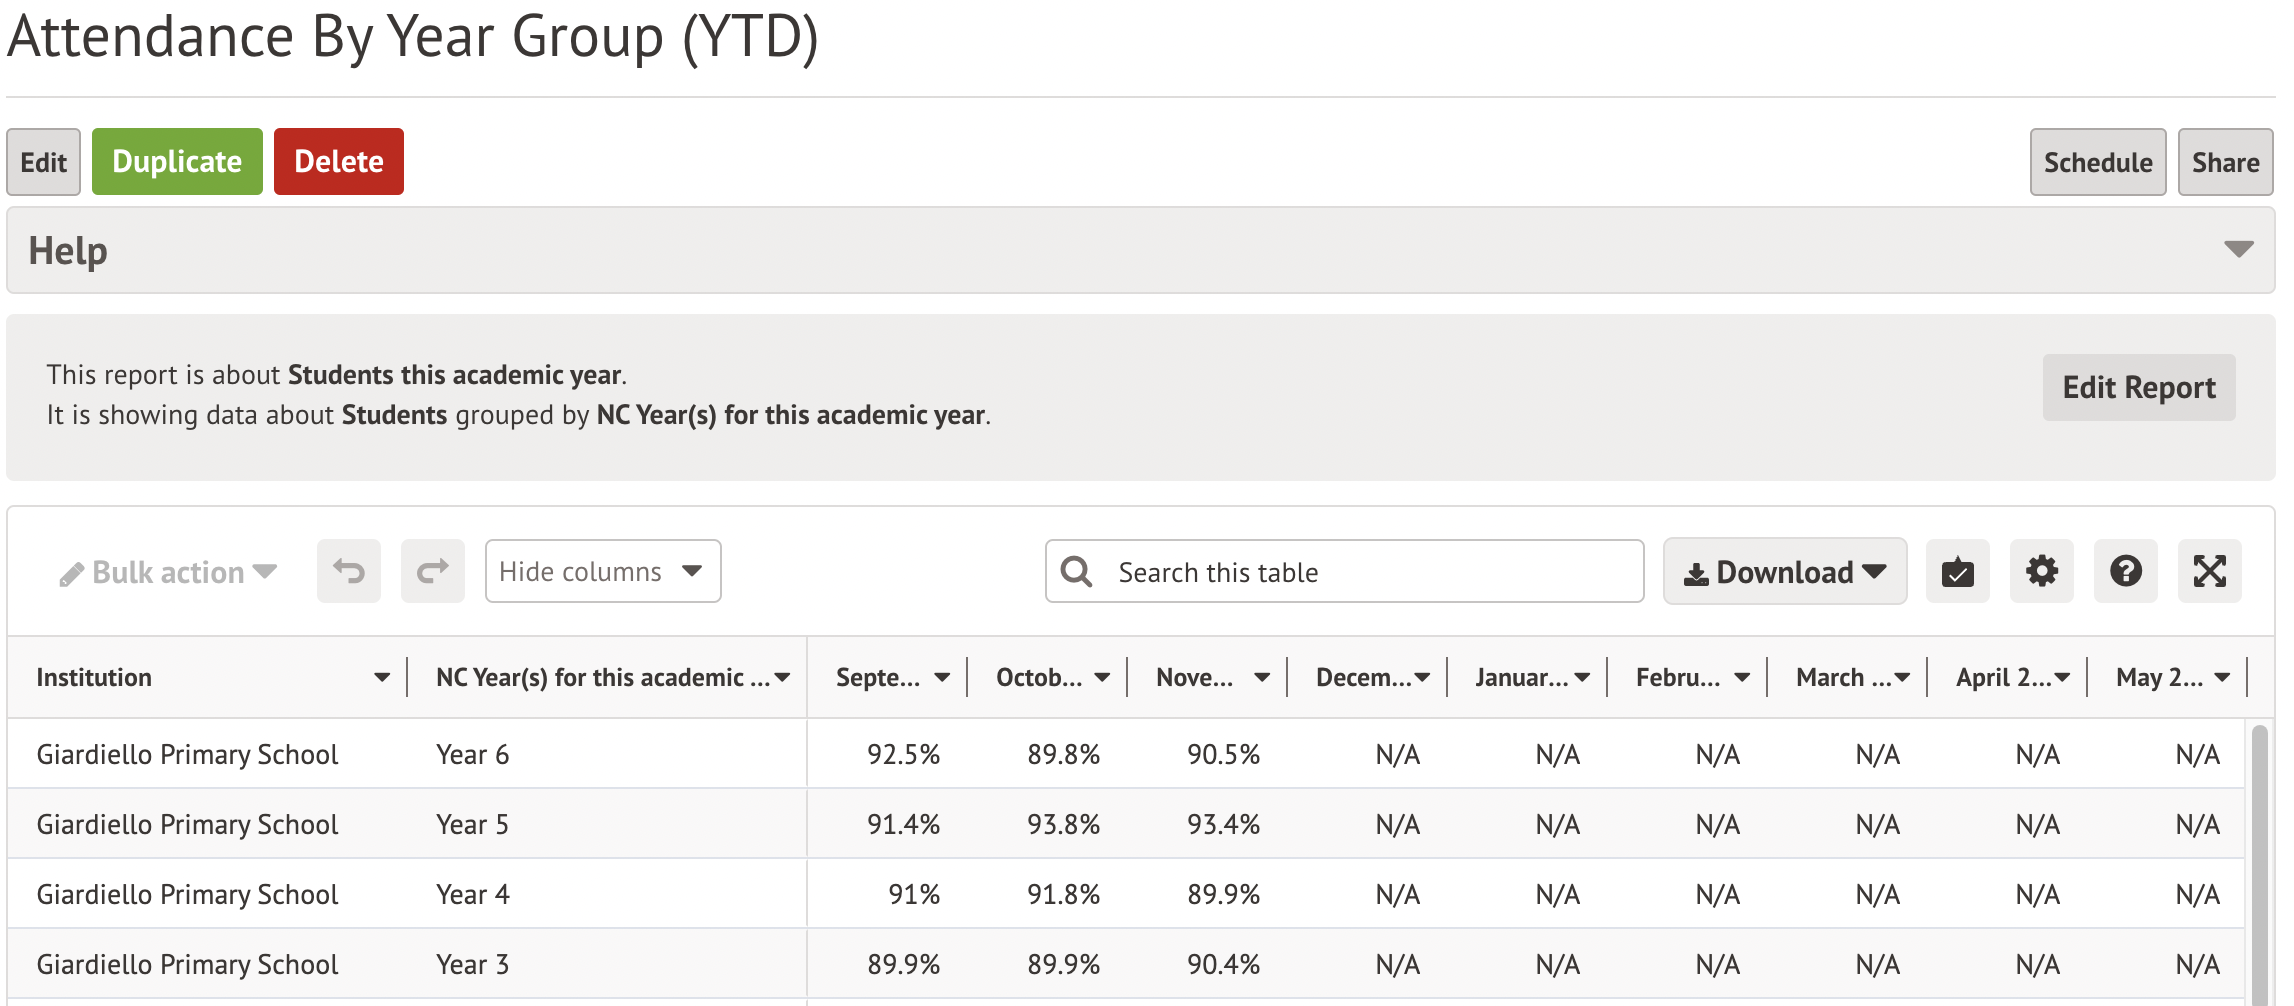Screen dimensions: 2294x1006
Task: Click the calendar checkmark icon
Action: [1957, 571]
